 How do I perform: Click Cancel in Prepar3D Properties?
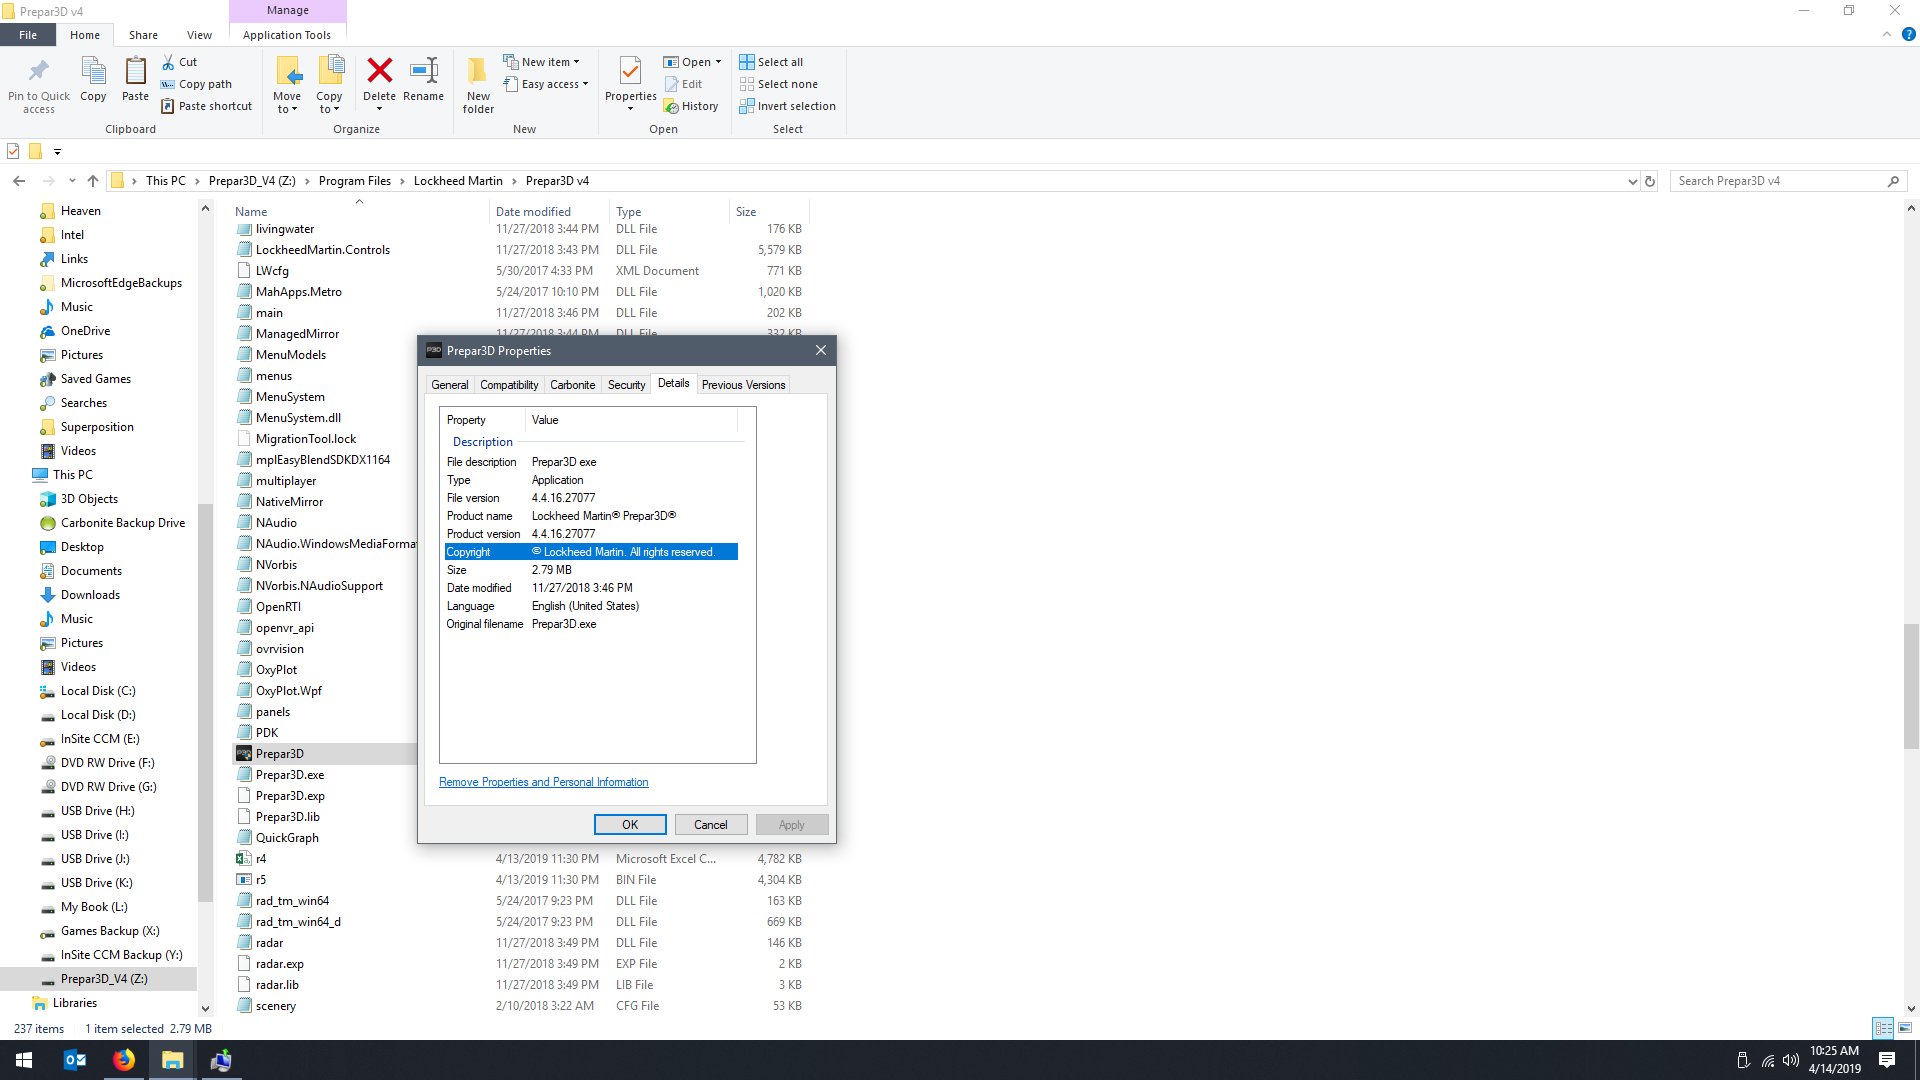(x=711, y=825)
